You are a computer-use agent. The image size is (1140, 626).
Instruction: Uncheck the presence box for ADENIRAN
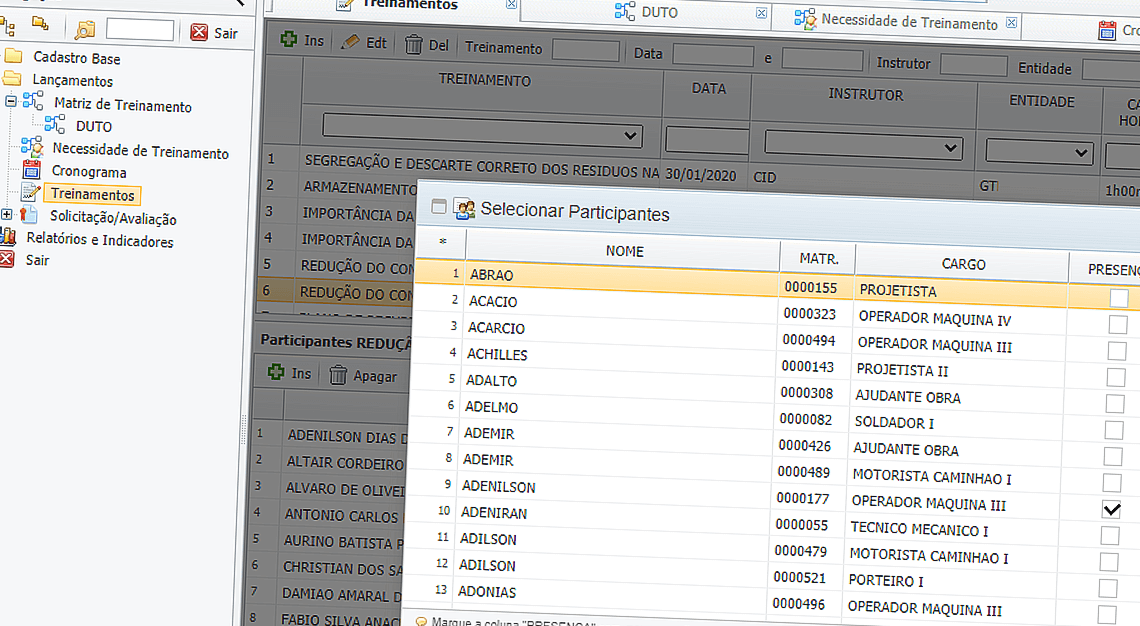(x=1111, y=509)
